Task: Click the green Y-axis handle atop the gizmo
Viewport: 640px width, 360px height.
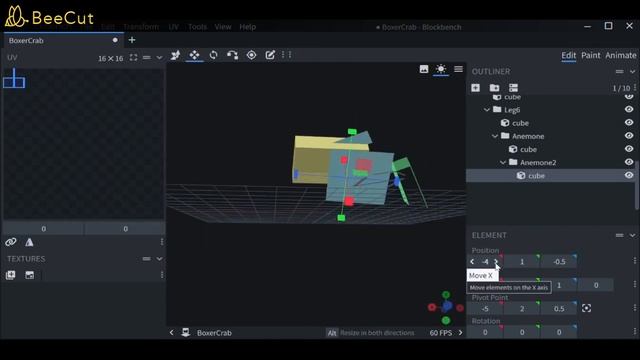Action: pos(352,131)
